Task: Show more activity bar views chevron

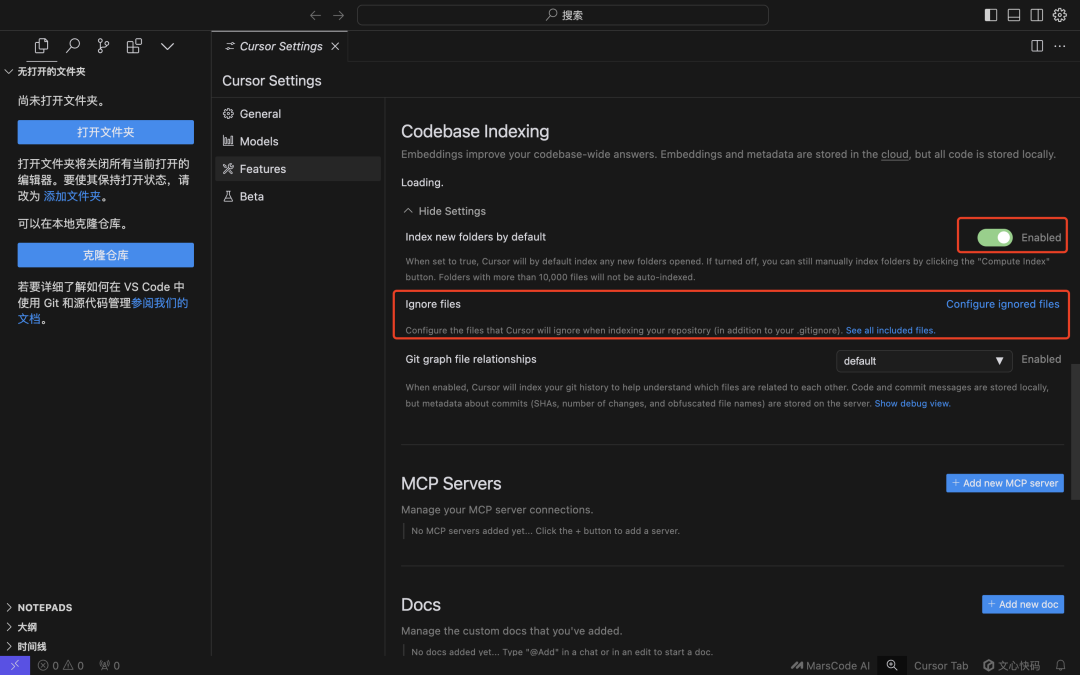Action: pos(167,46)
